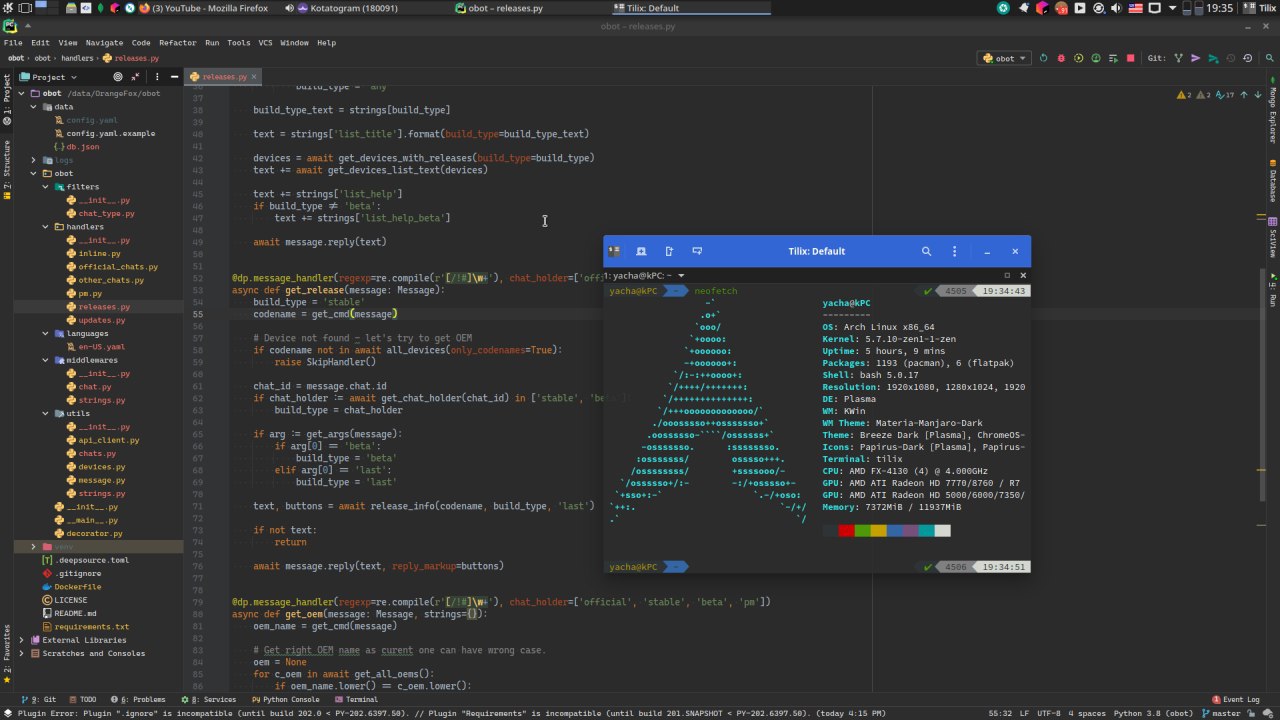
Task: Click handlers in the breadcrumb bar
Action: click(x=77, y=58)
